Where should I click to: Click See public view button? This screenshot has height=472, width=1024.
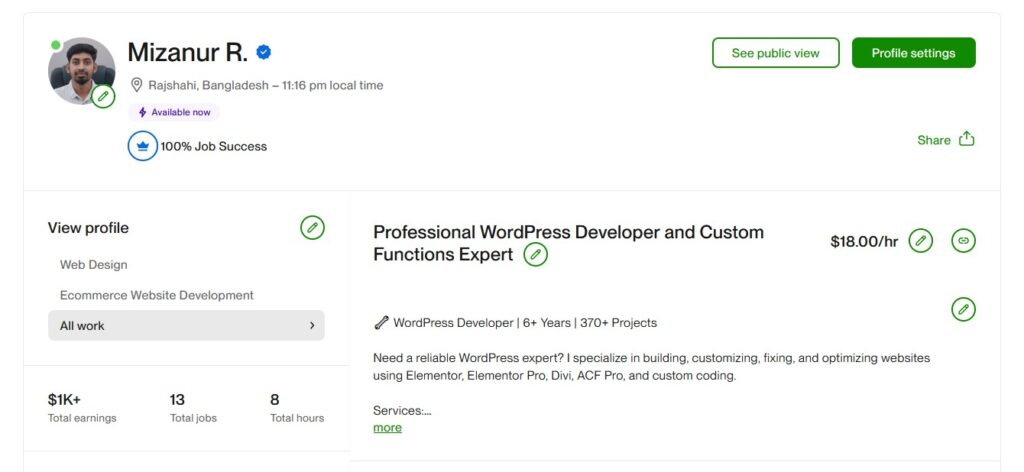(775, 53)
